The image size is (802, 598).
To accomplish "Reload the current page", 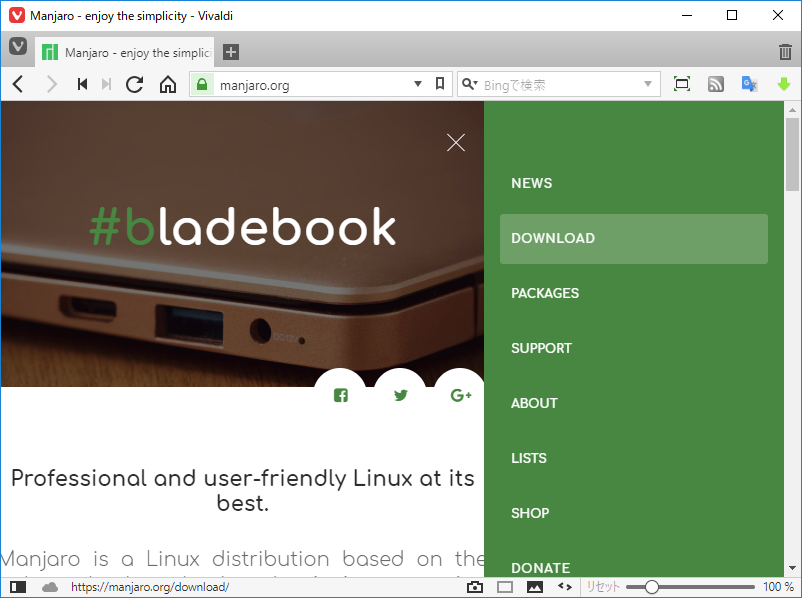I will 135,84.
